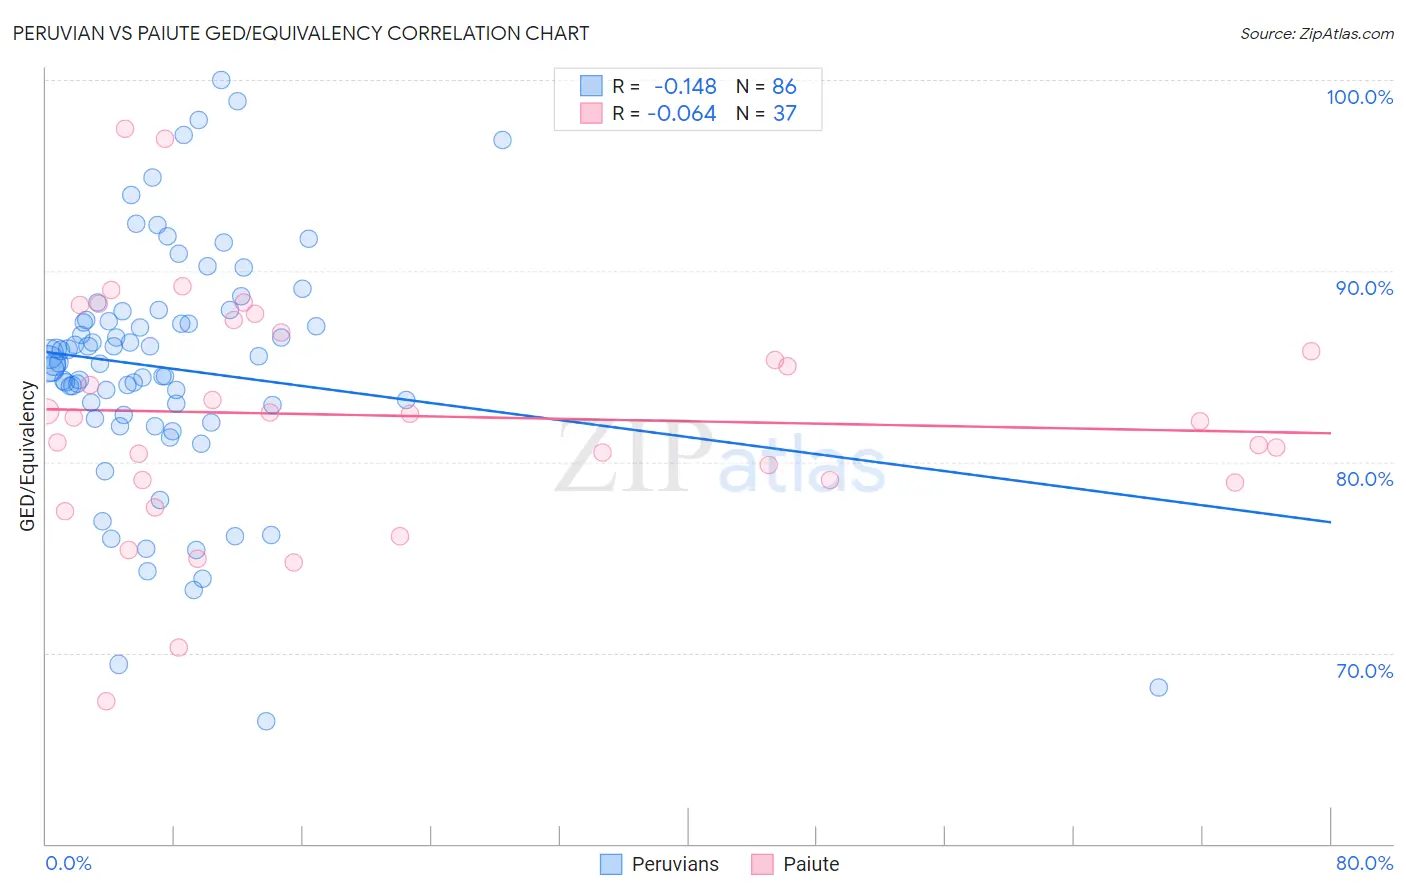
Task: Click the lowest blue data point below 70%
Action: [266, 721]
